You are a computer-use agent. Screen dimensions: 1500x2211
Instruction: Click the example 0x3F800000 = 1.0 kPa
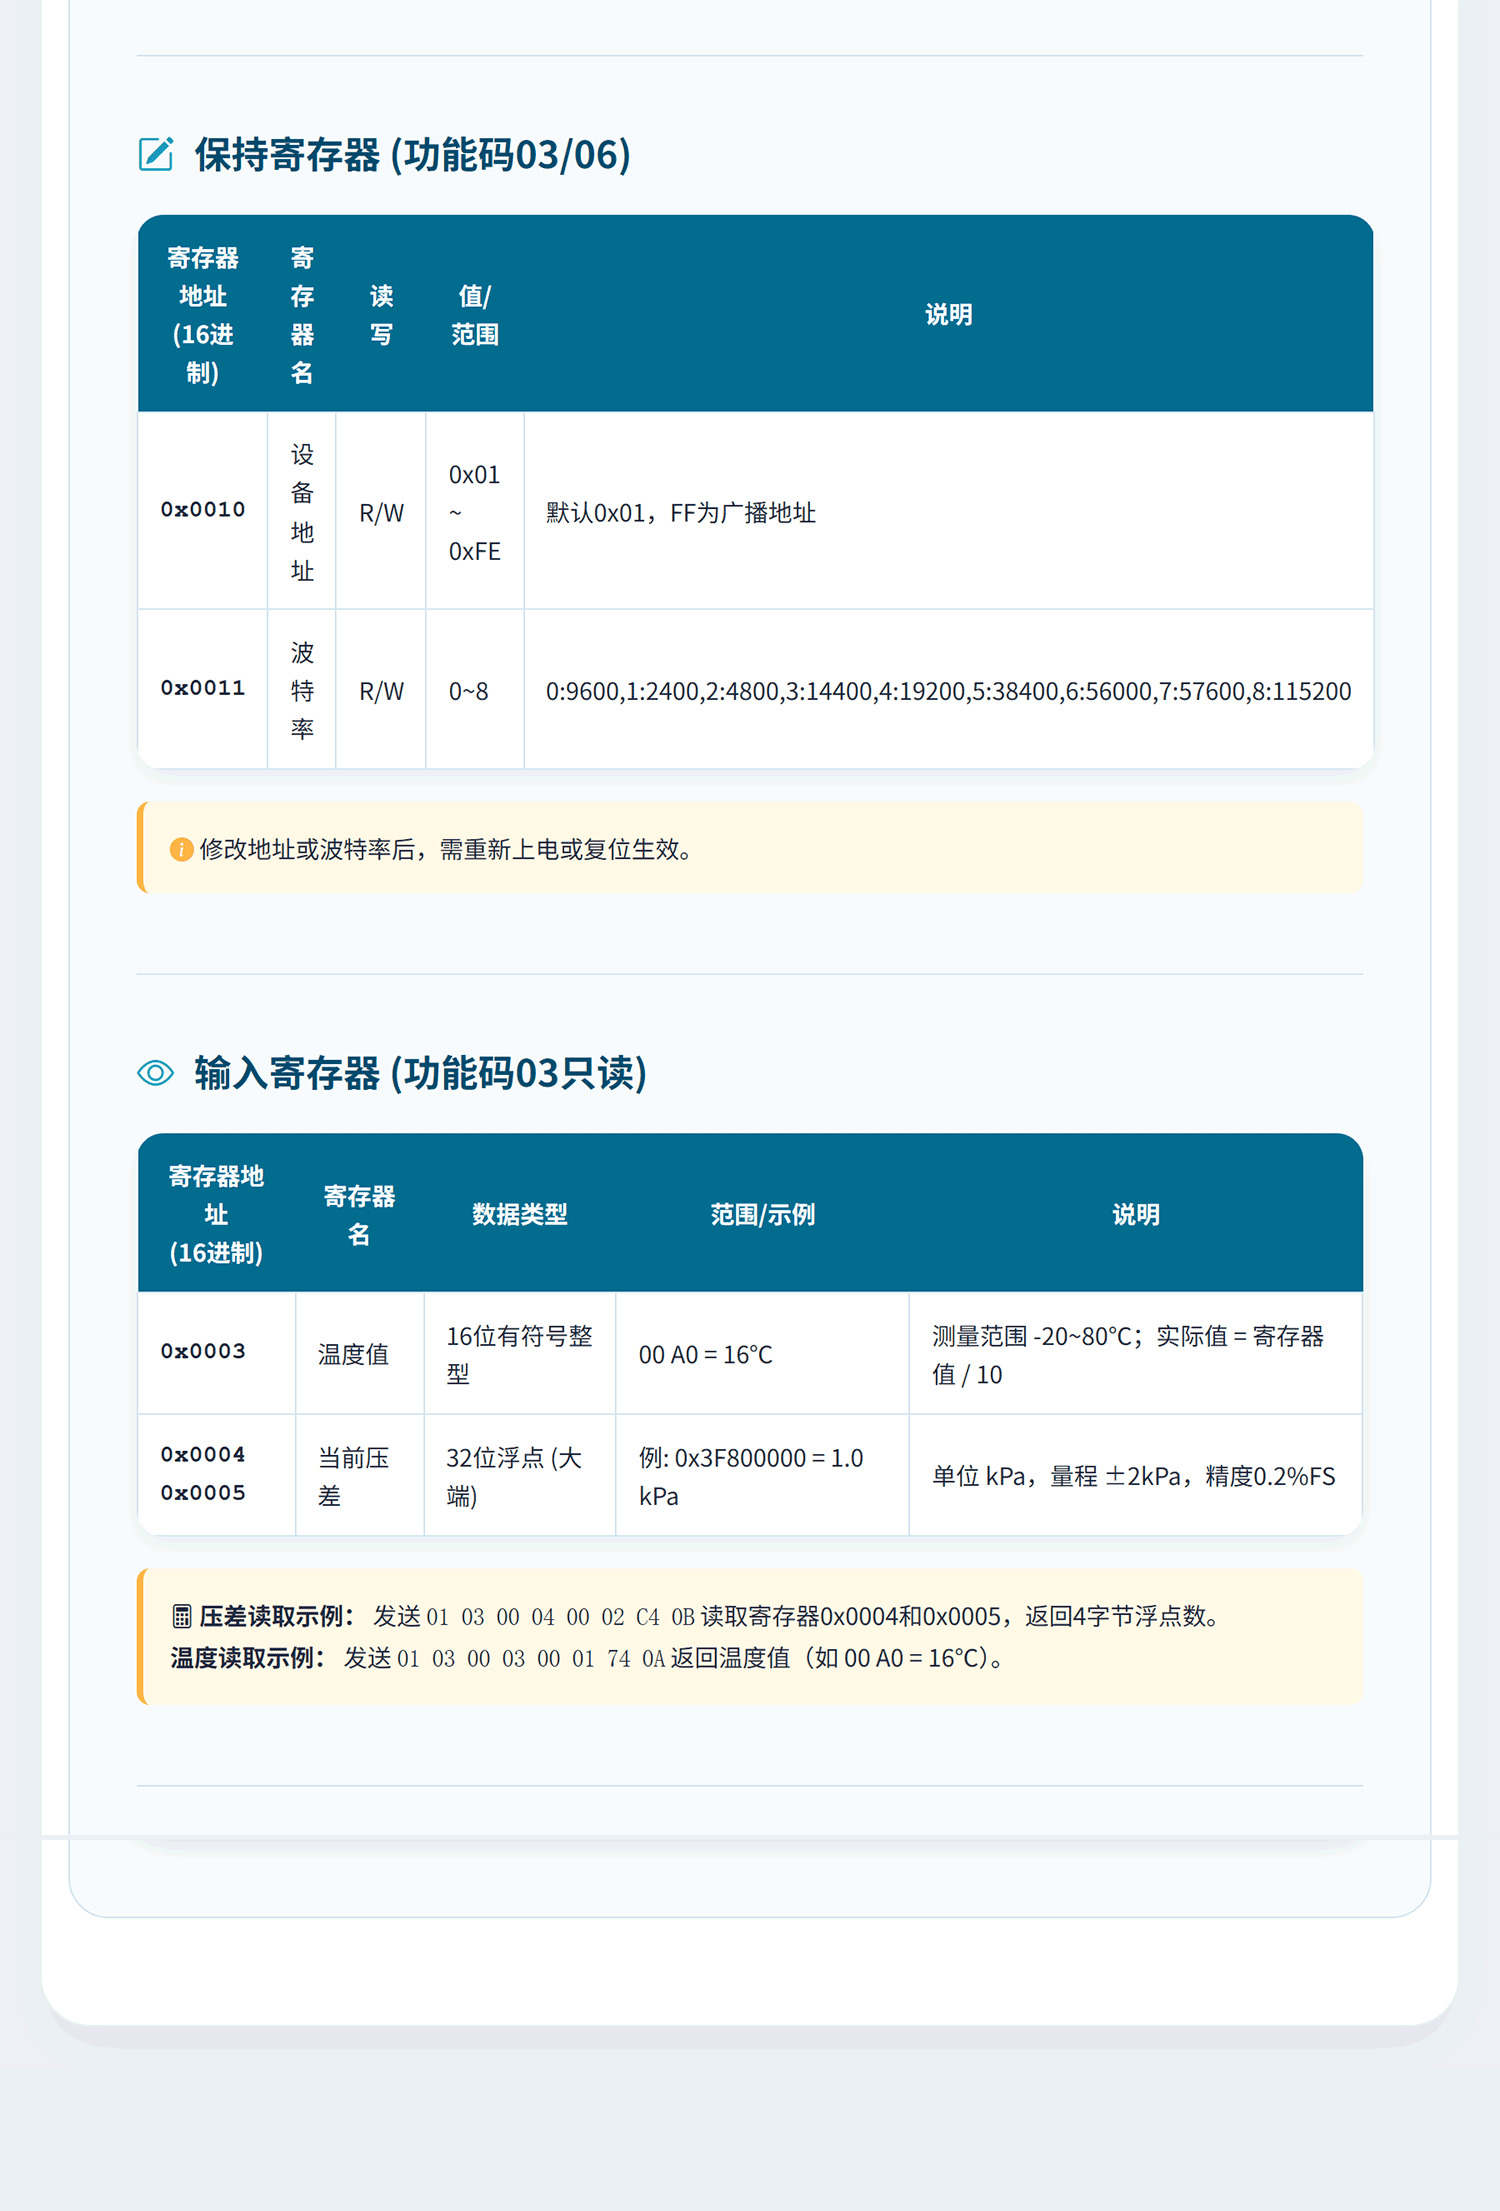[751, 1476]
